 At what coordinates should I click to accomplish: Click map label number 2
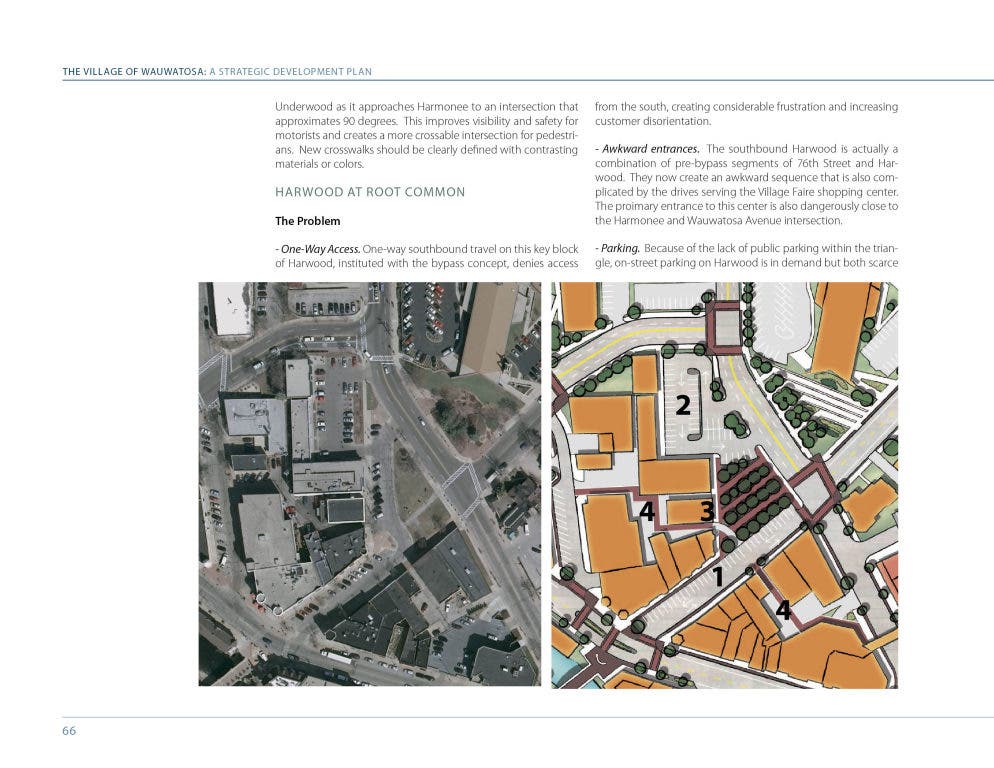(x=683, y=405)
